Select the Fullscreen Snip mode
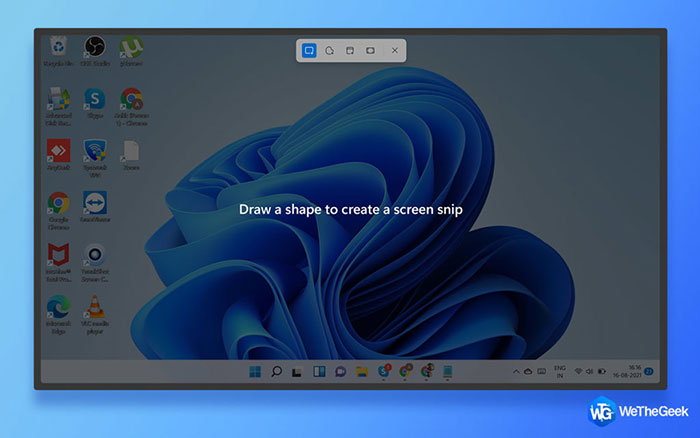 click(370, 50)
